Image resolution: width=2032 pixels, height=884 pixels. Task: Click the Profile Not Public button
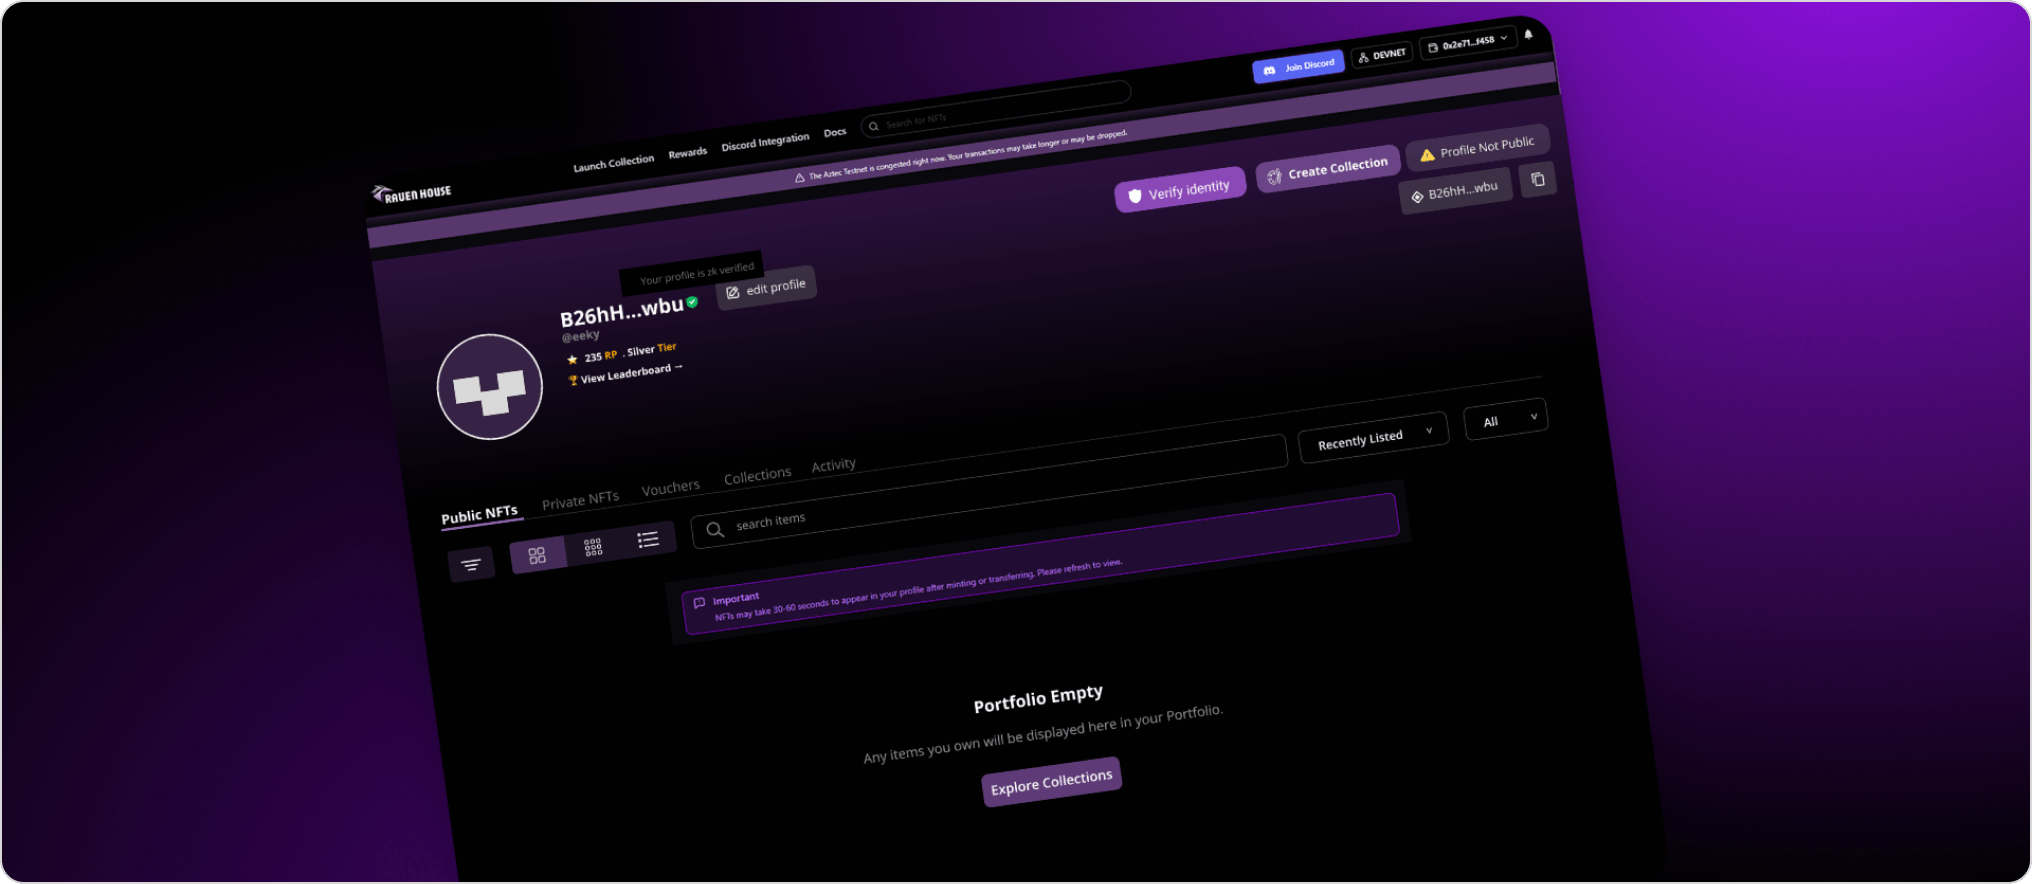1477,148
